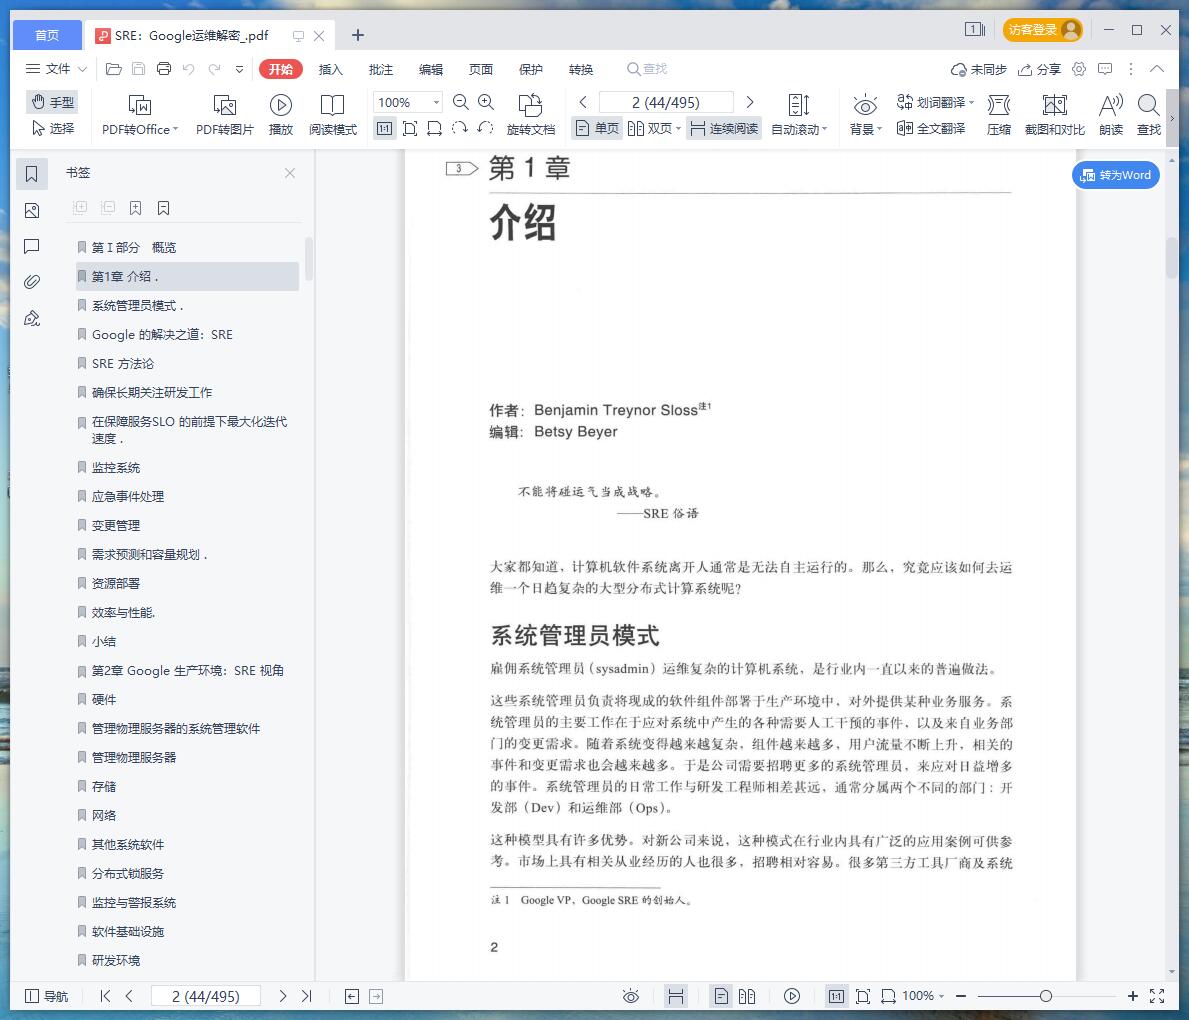Adjust the zoom slider in status bar
The width and height of the screenshot is (1189, 1020).
[x=1046, y=996]
